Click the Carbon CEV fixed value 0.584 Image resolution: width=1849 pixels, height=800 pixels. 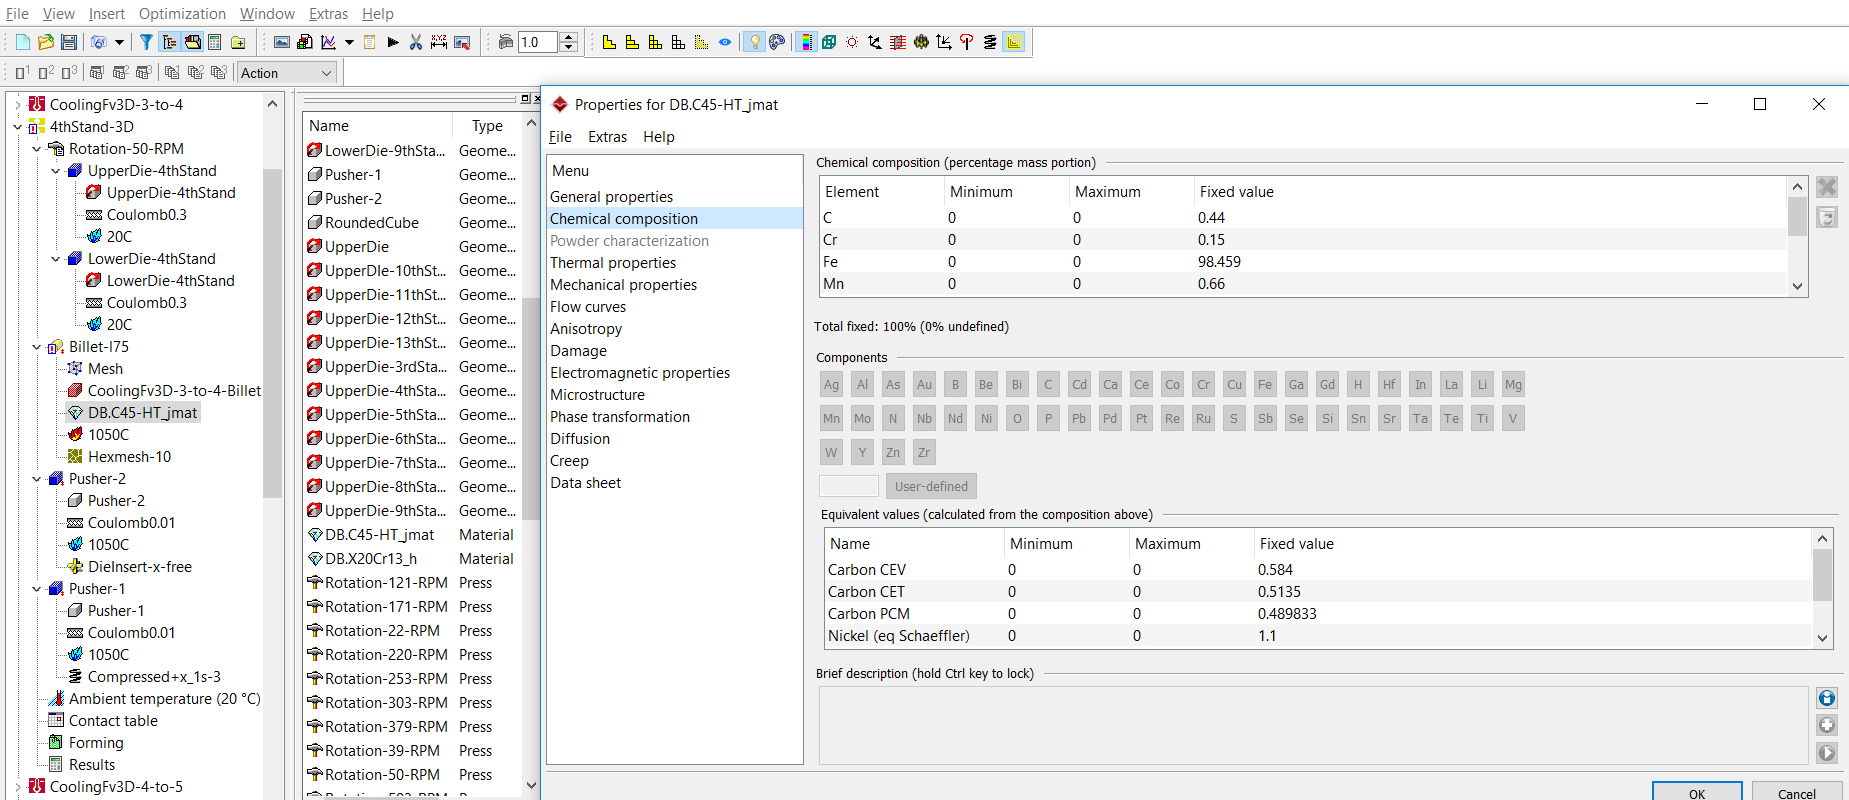click(x=1275, y=570)
